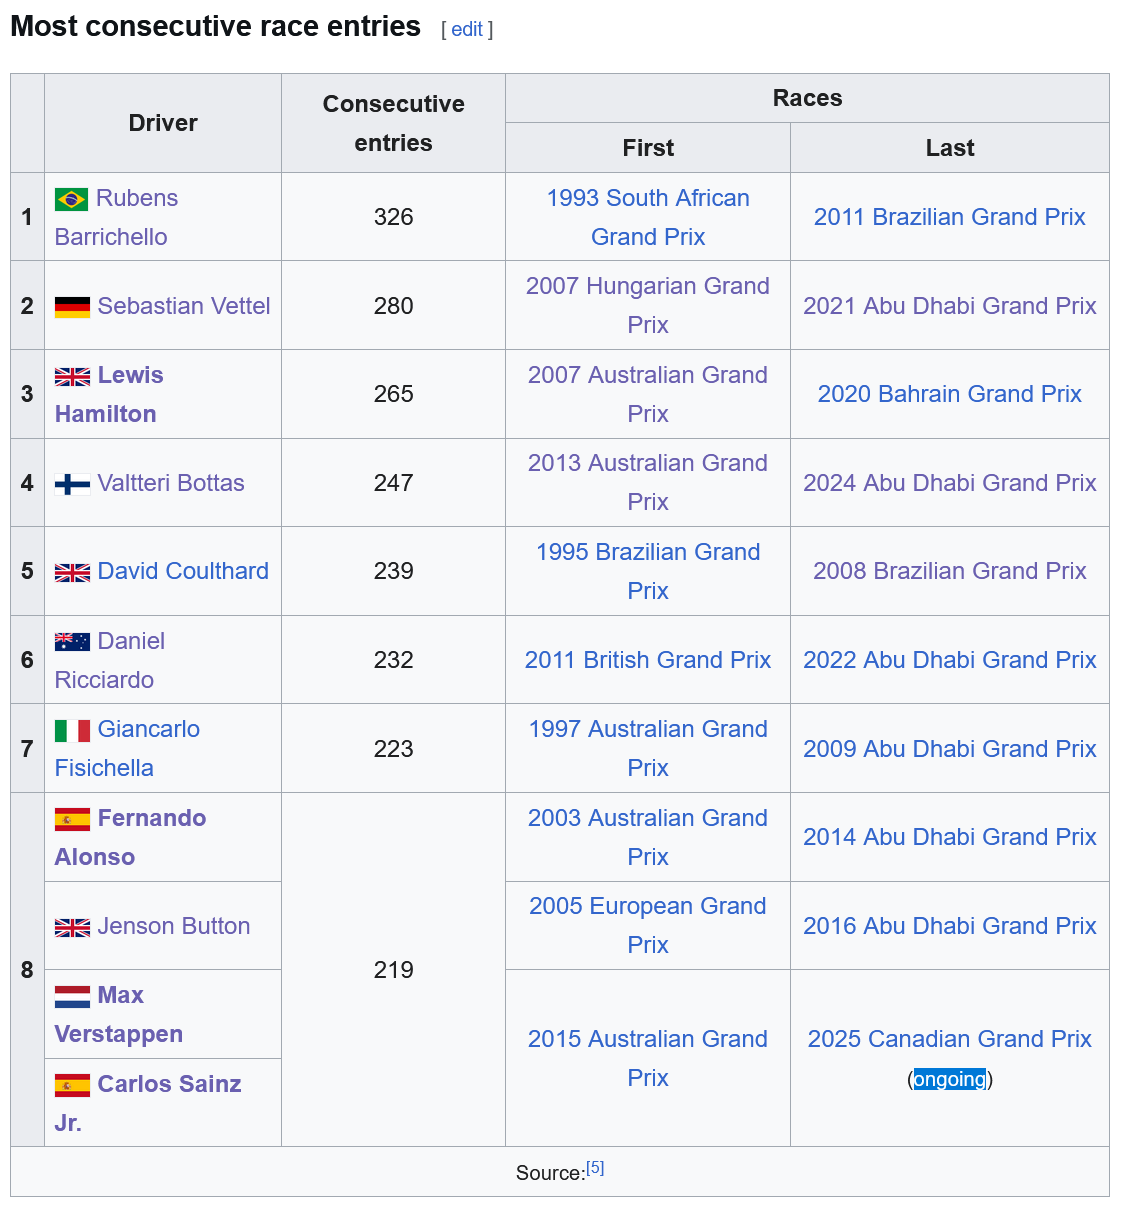Click the Races column group header
Image resolution: width=1122 pixels, height=1205 pixels.
[x=808, y=98]
